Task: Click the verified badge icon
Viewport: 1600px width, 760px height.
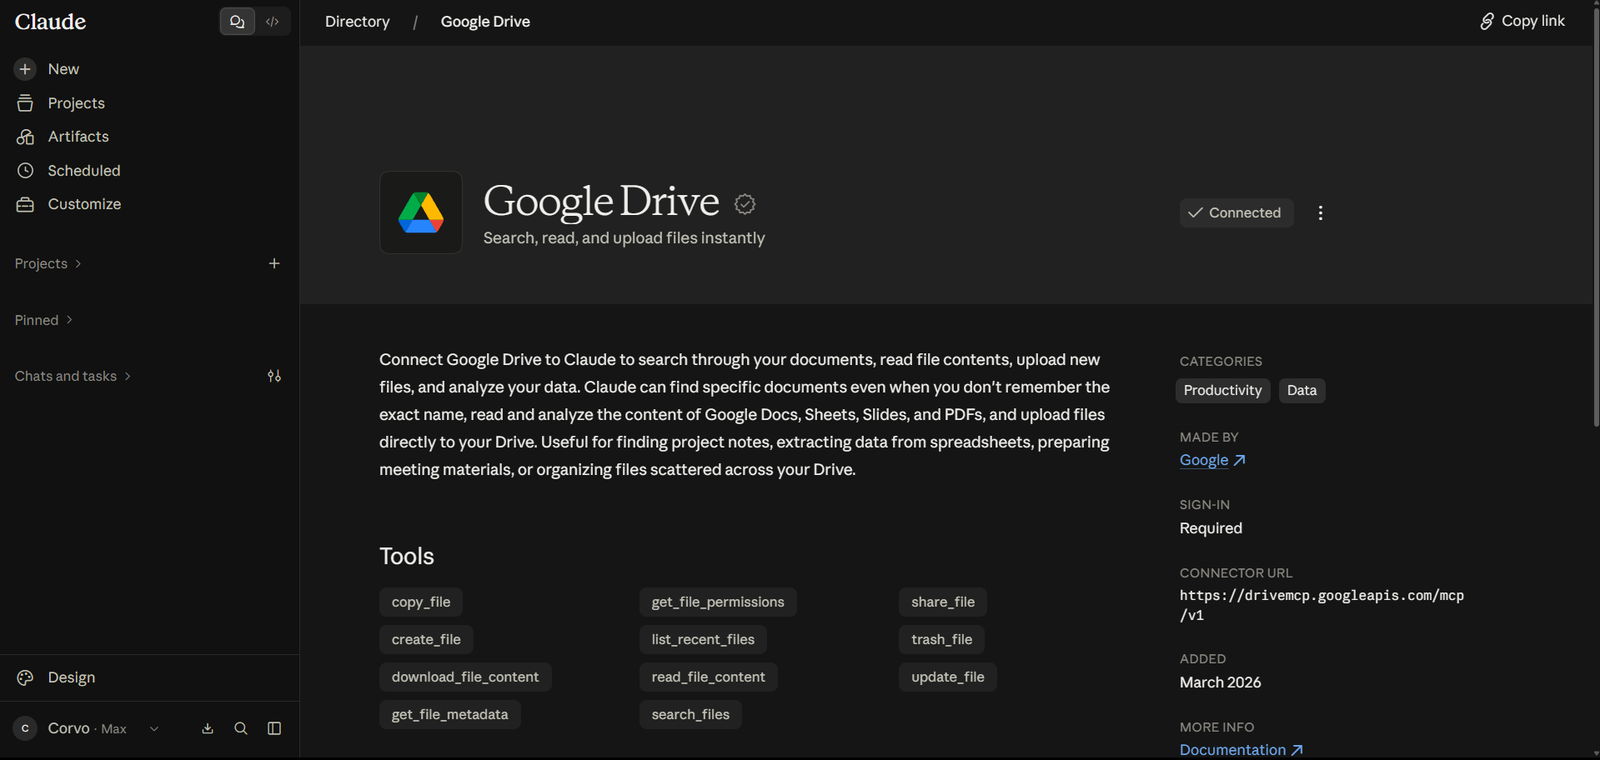Action: [x=745, y=204]
